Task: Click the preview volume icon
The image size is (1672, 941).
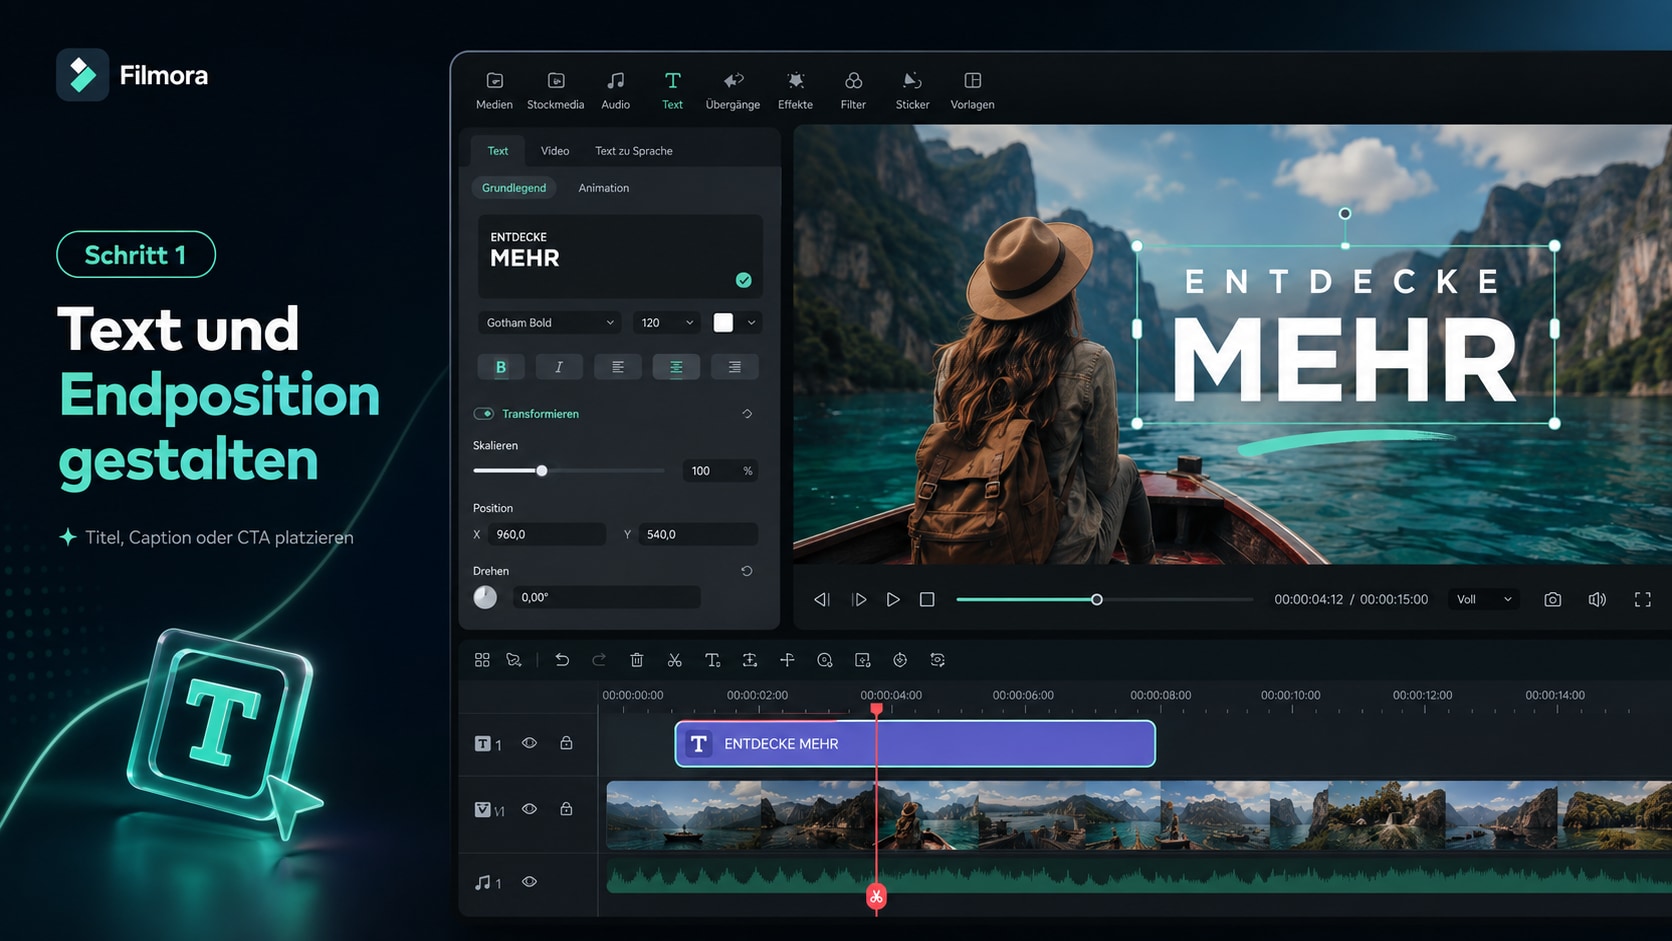Action: click(x=1597, y=600)
